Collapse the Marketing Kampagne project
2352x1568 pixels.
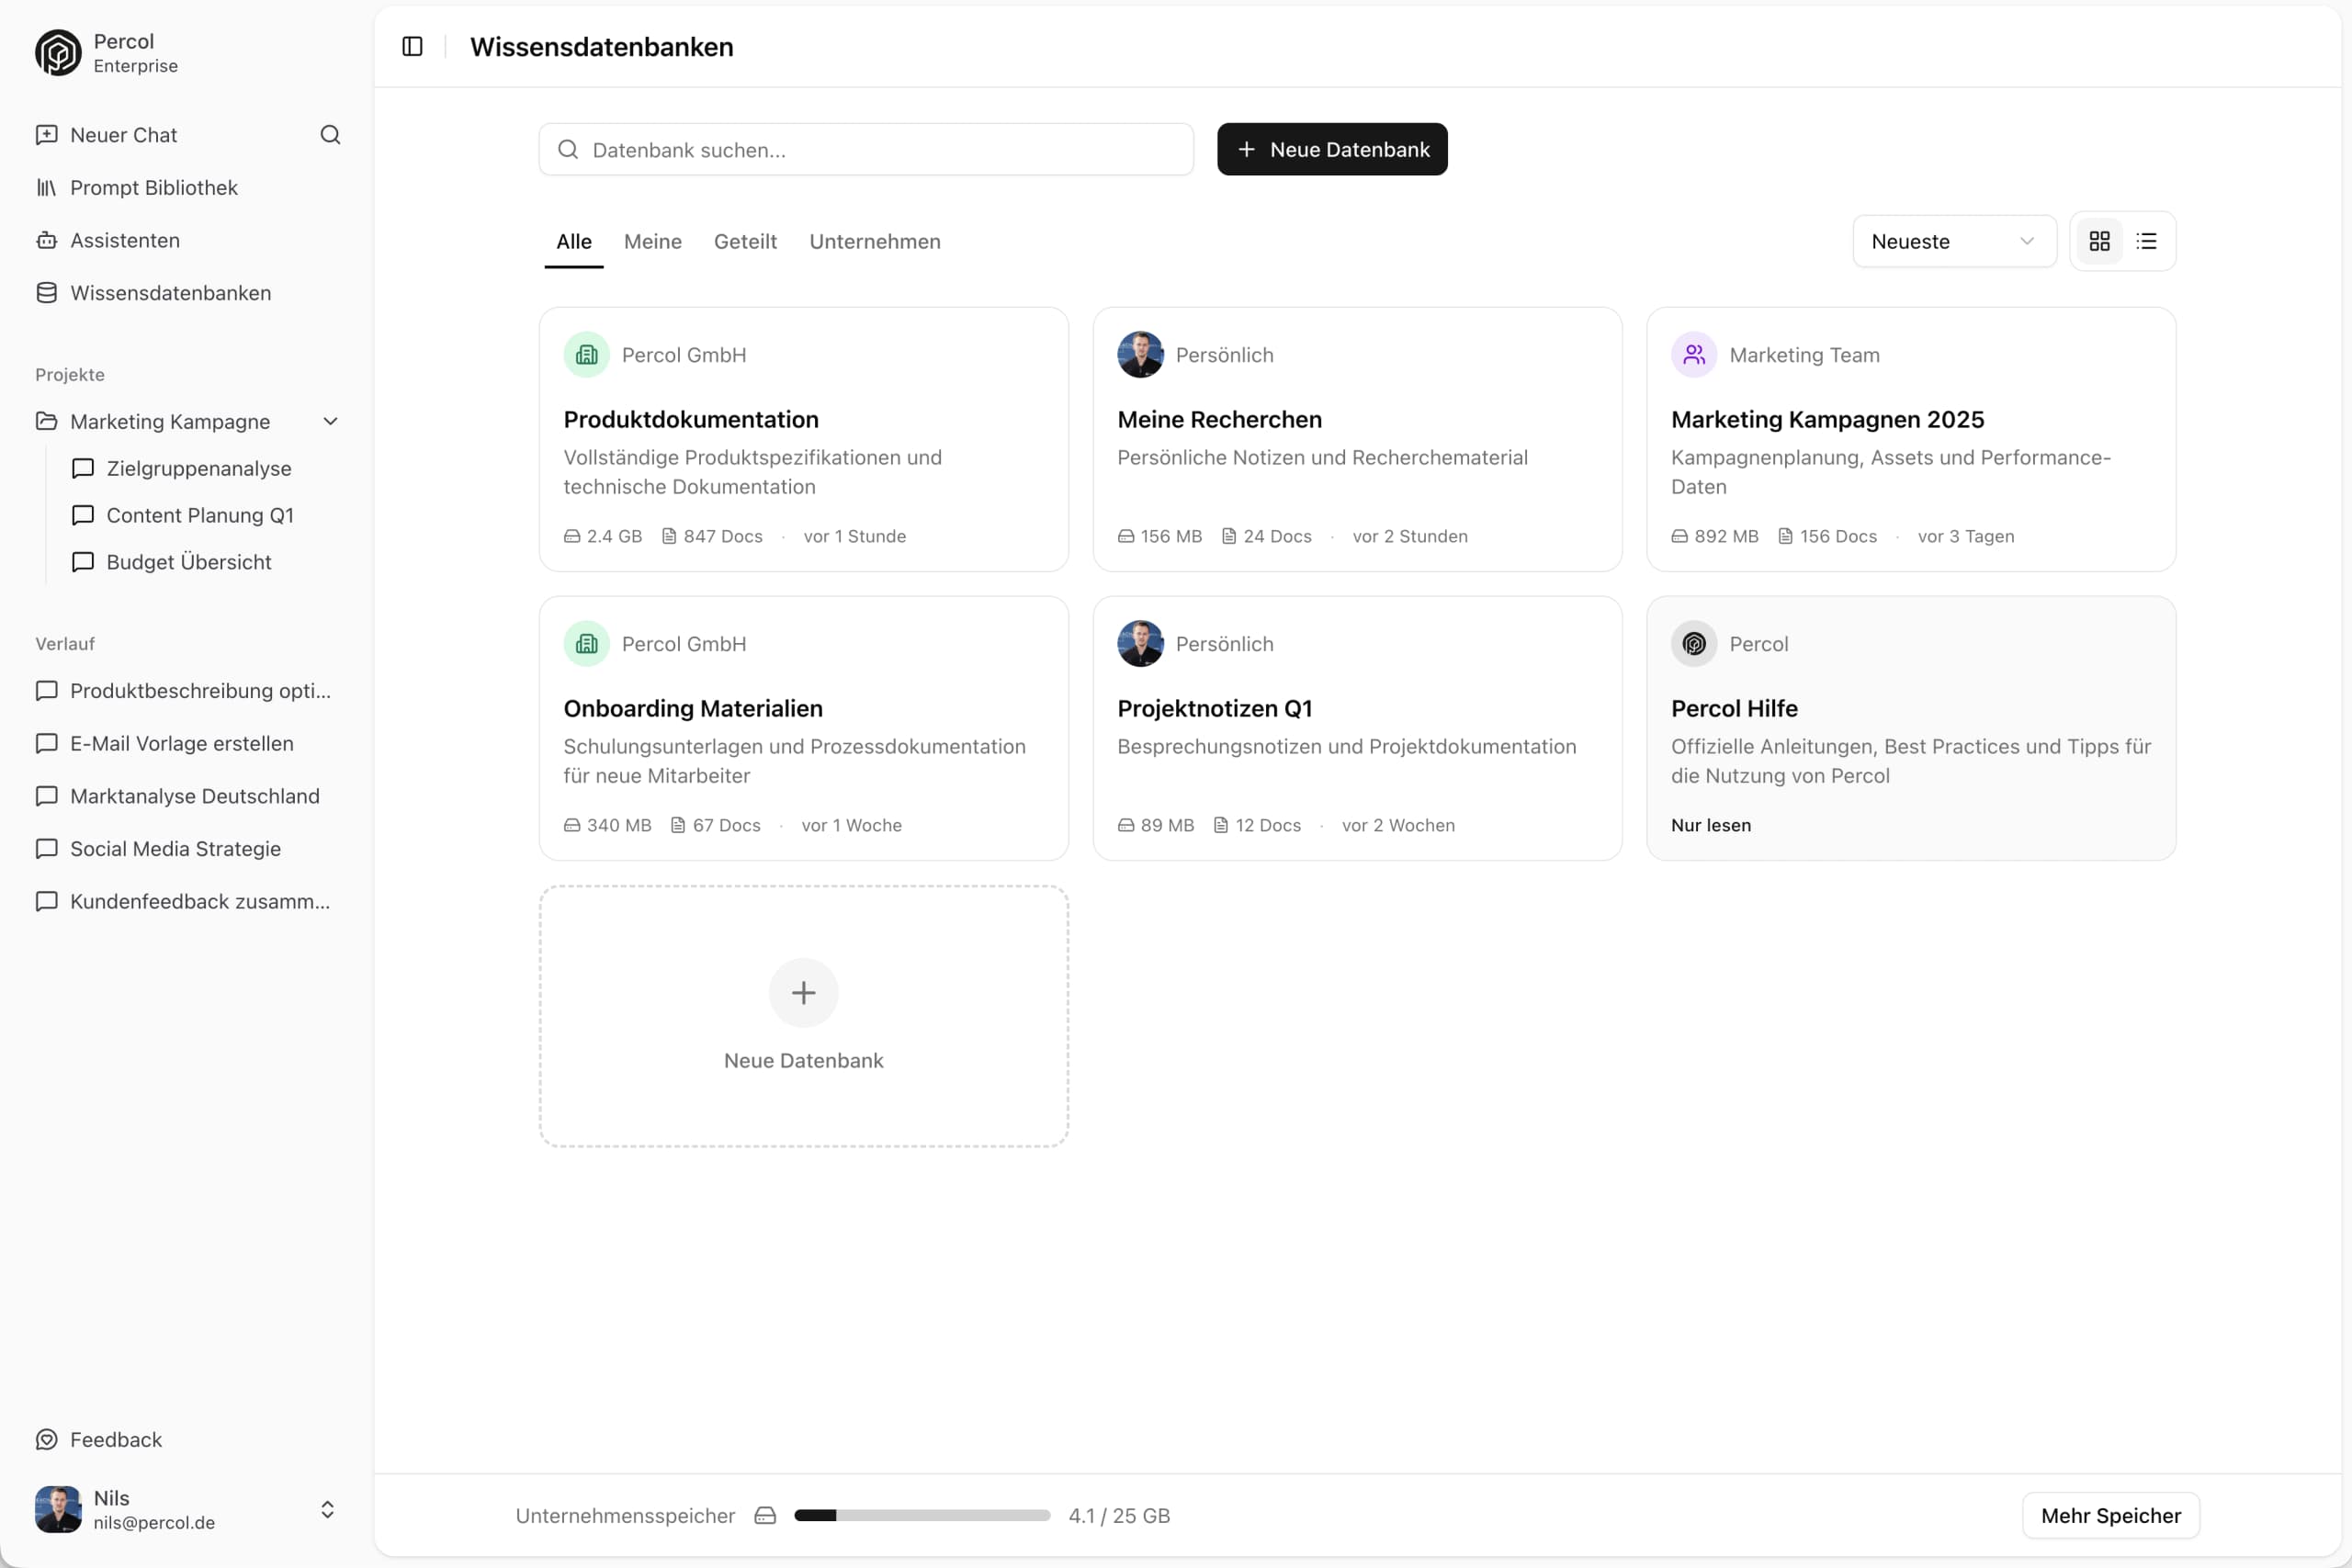[331, 421]
